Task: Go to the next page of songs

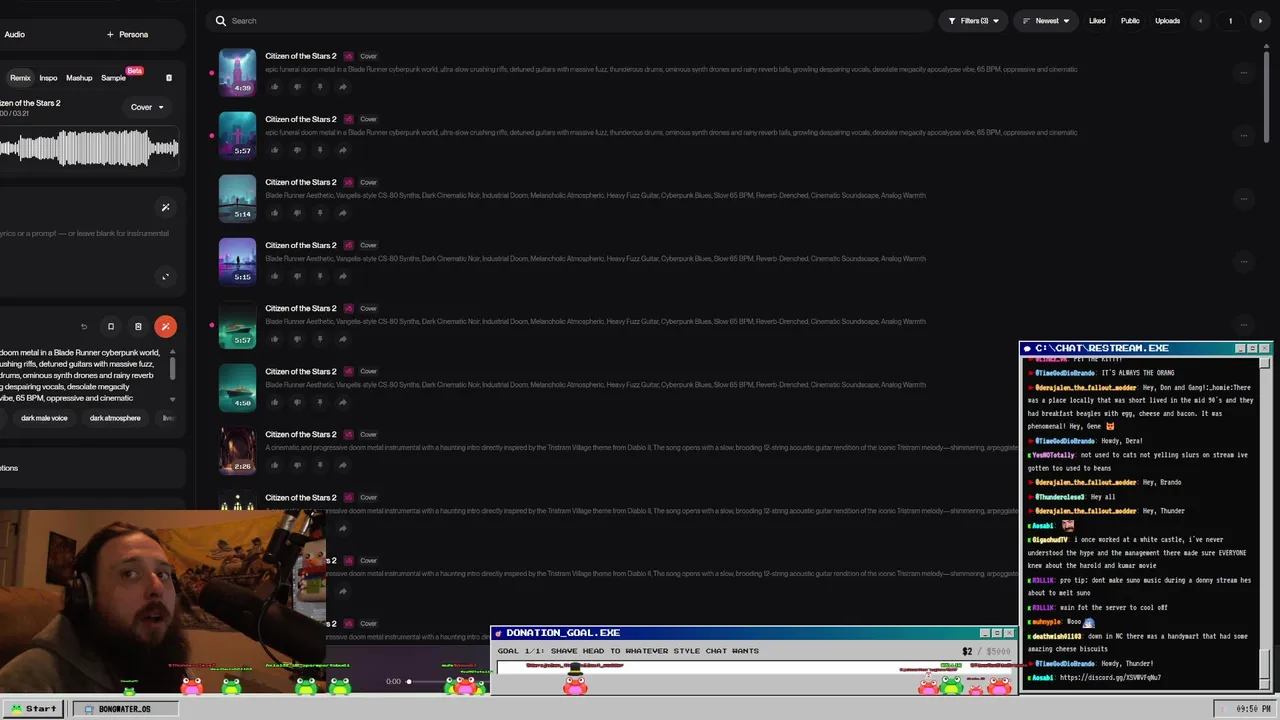Action: 1260,20
